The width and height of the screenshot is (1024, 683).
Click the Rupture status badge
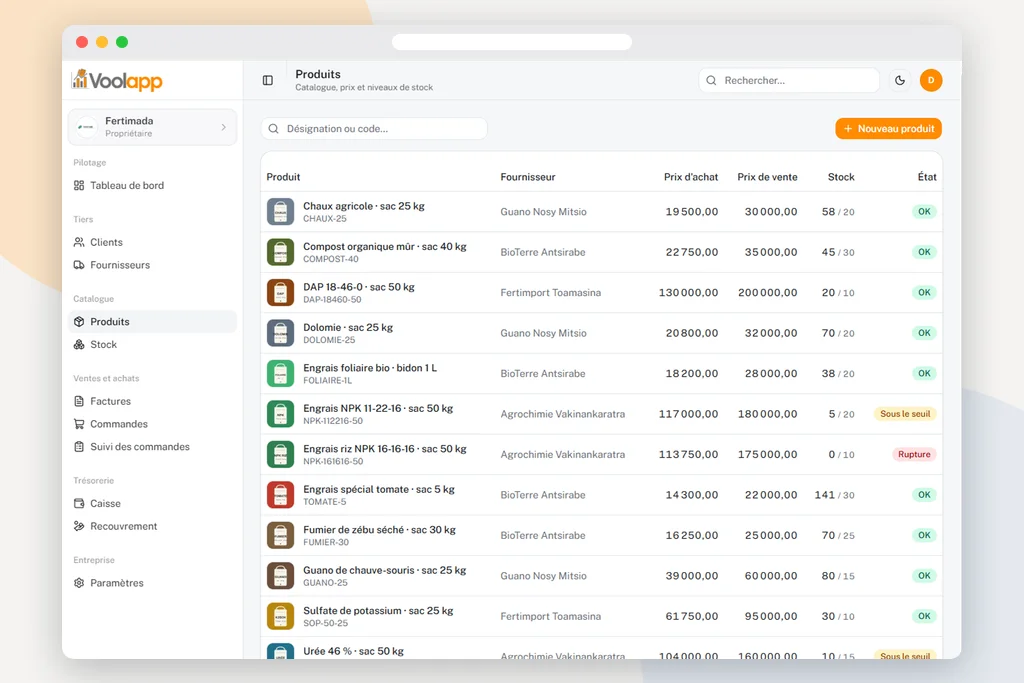click(914, 454)
